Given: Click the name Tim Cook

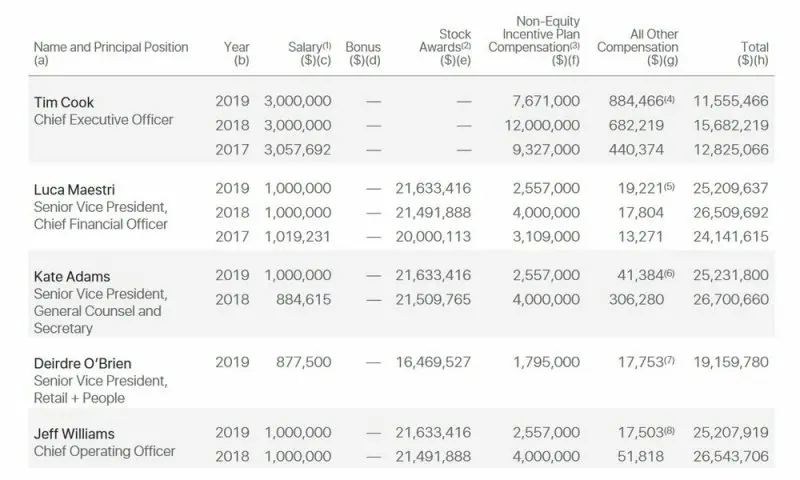Looking at the screenshot, I should (64, 102).
